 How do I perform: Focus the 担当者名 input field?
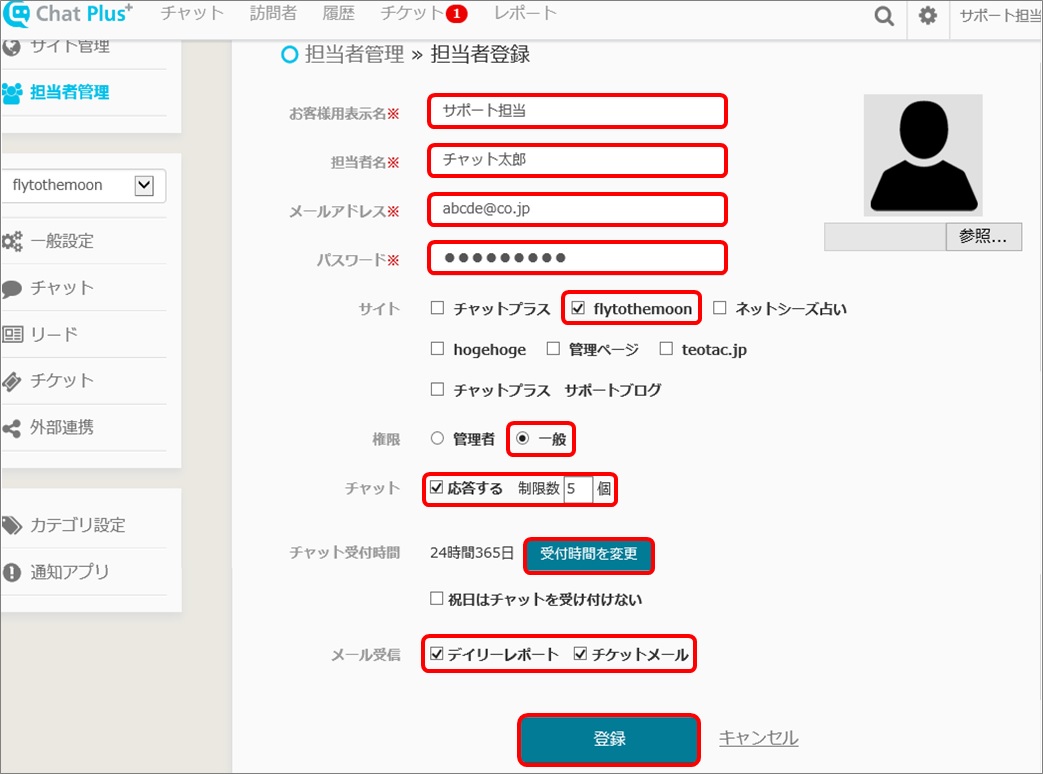(577, 160)
